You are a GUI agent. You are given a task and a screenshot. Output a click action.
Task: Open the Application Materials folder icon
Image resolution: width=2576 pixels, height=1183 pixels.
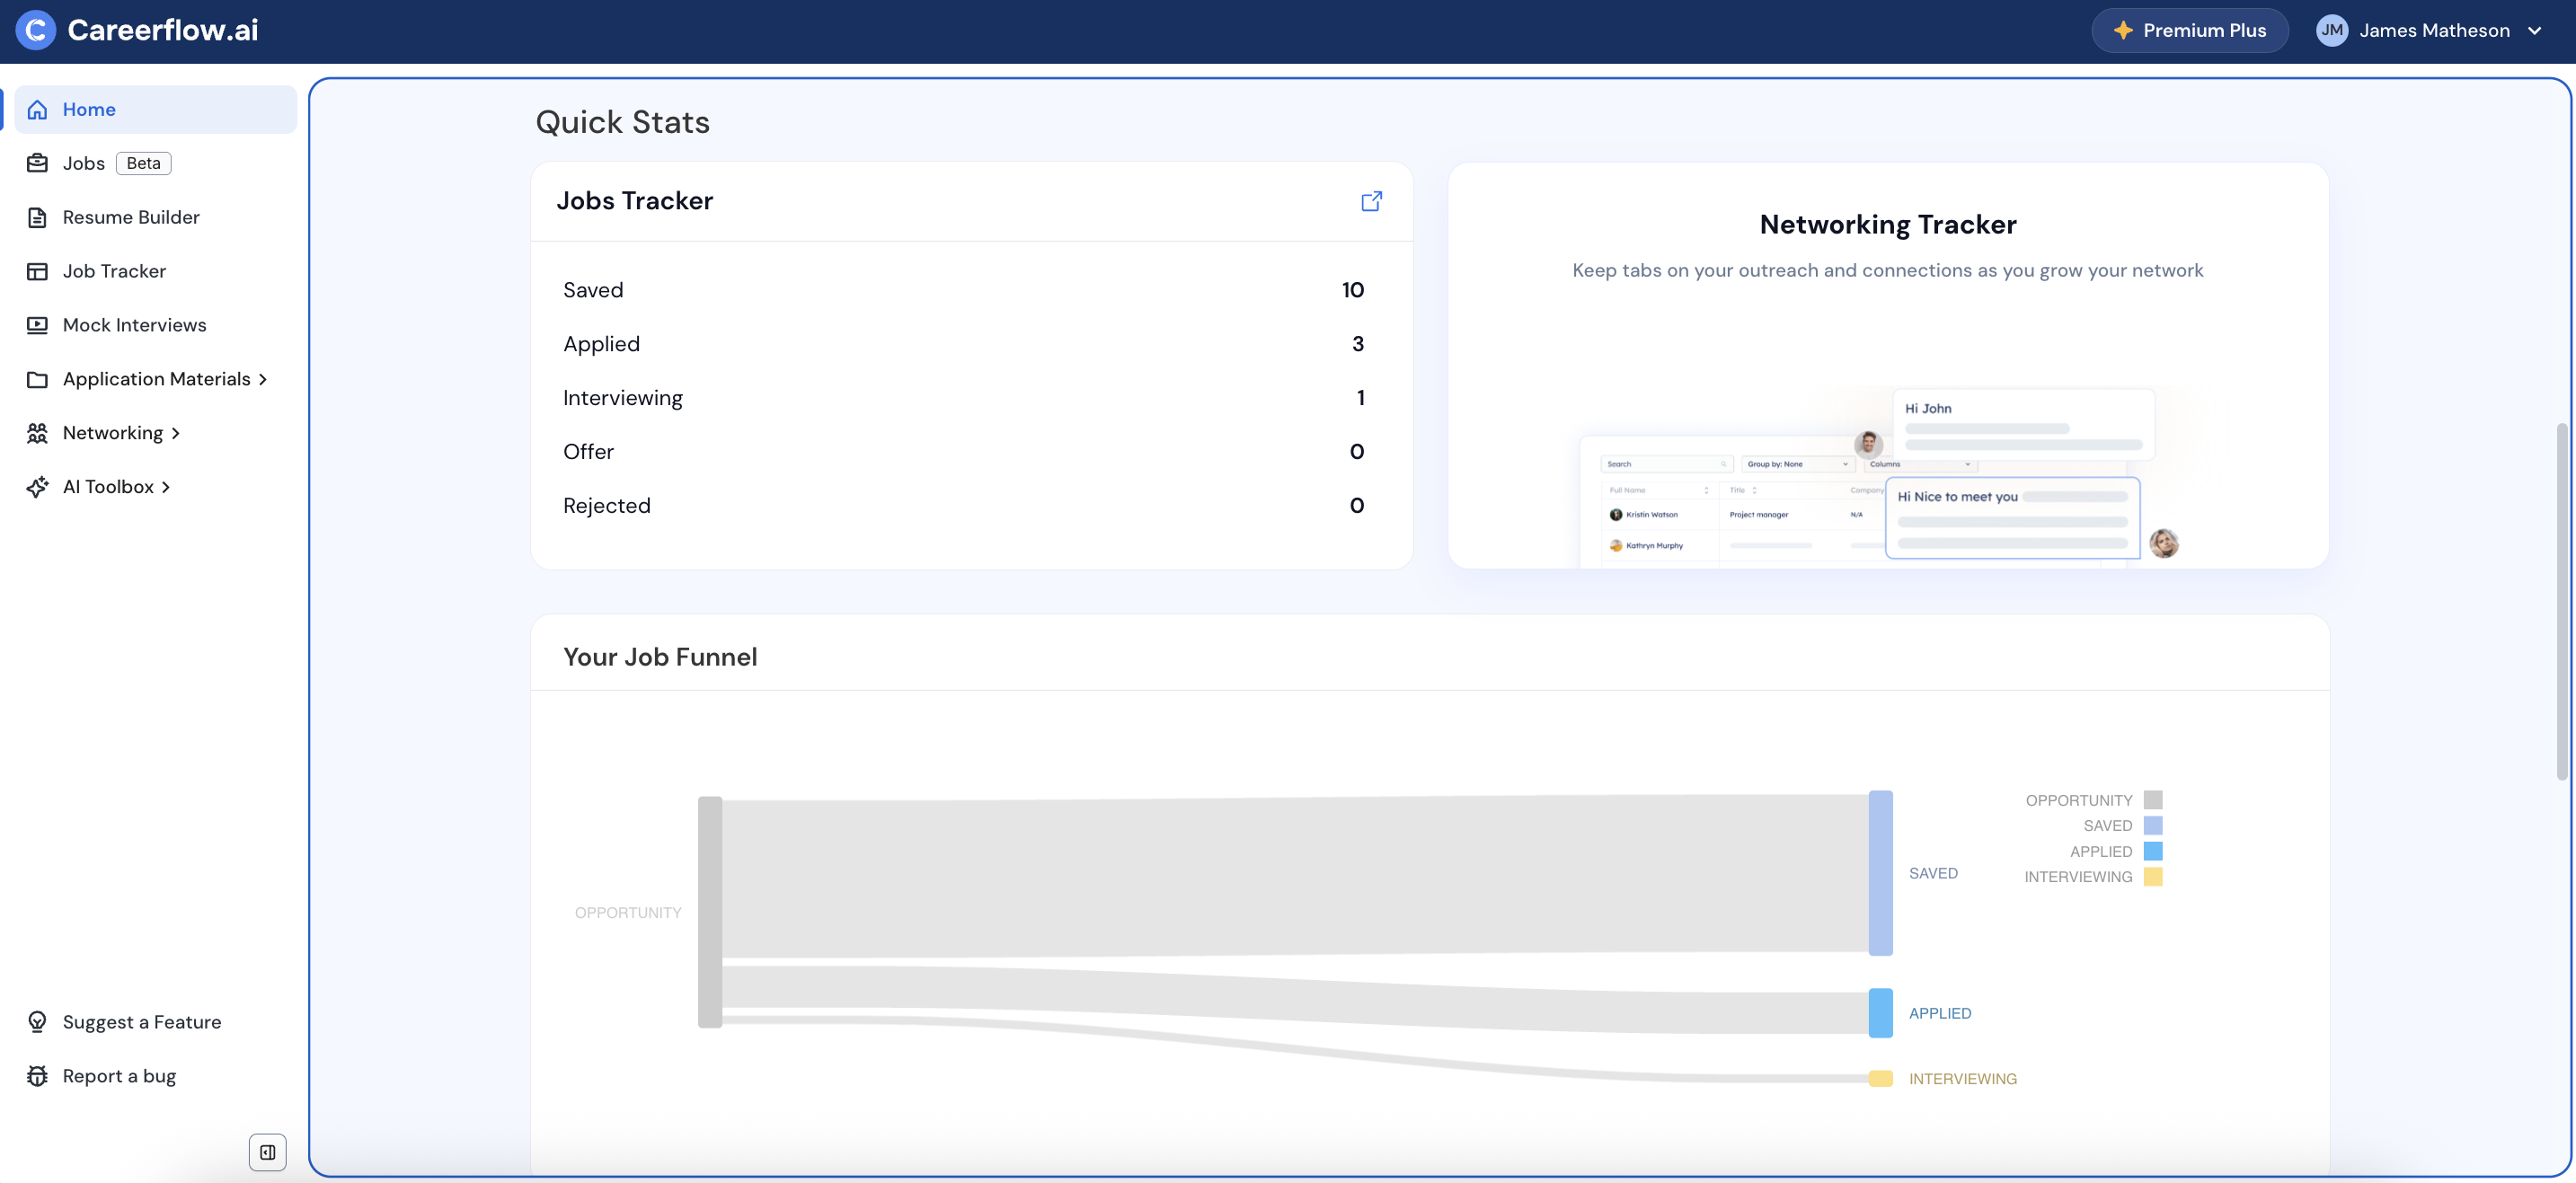click(37, 379)
